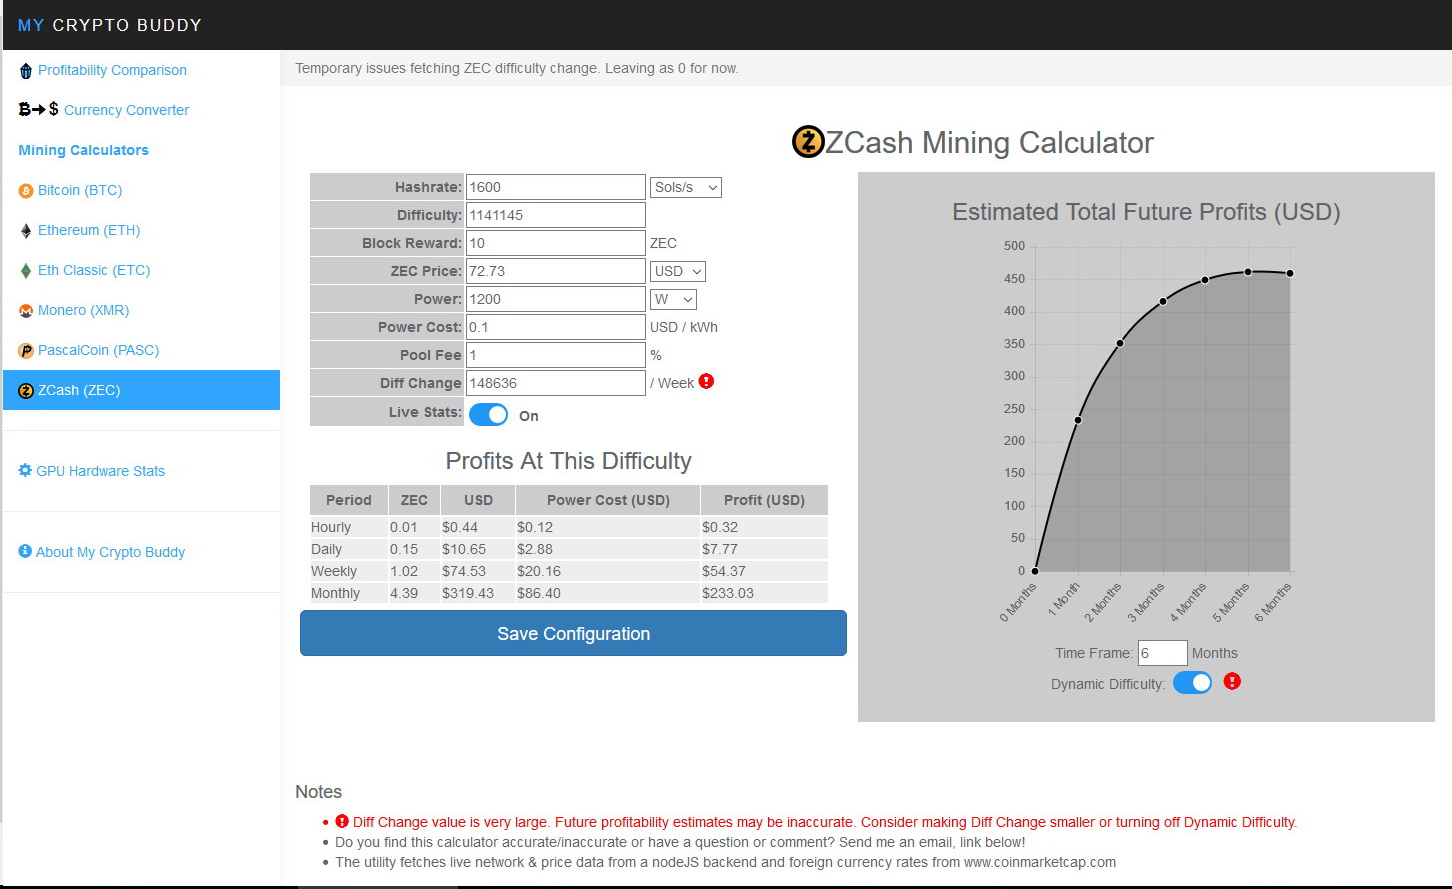Click the 3 Months chart data point
Viewport: 1452px width, 889px height.
(x=1163, y=301)
